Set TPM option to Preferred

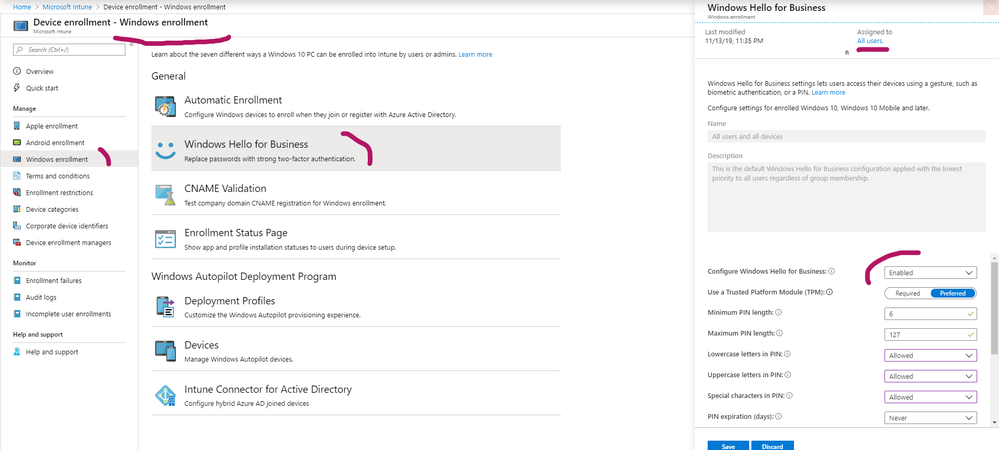tap(952, 293)
